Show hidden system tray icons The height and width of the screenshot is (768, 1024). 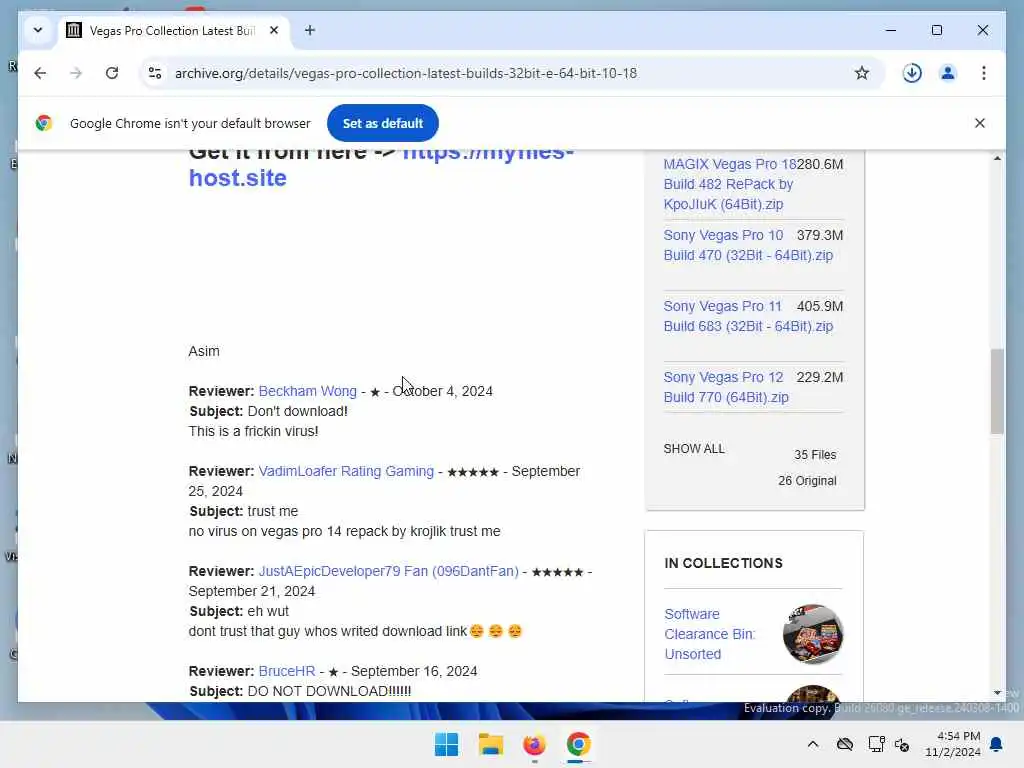click(812, 744)
